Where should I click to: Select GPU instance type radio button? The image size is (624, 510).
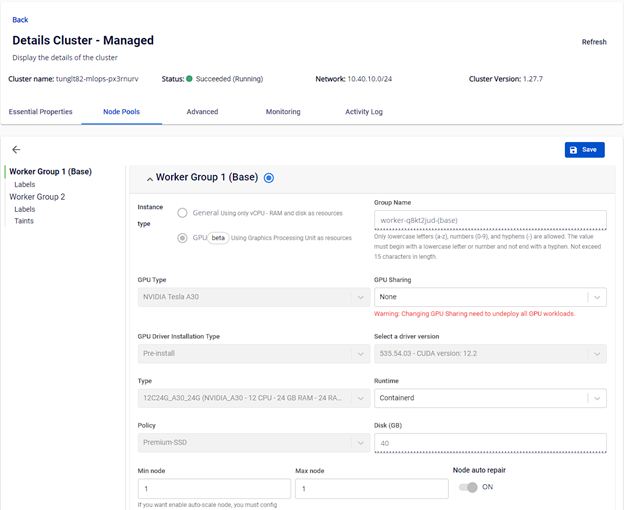pos(182,238)
